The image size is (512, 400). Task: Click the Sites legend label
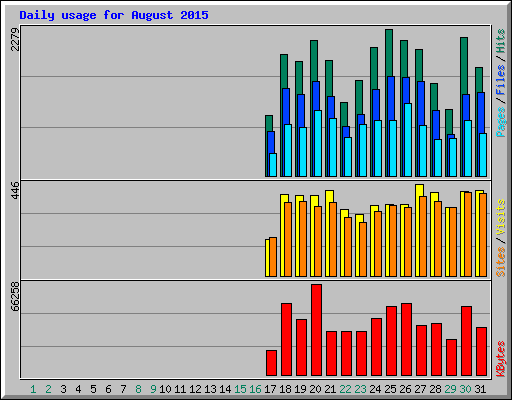coord(500,262)
